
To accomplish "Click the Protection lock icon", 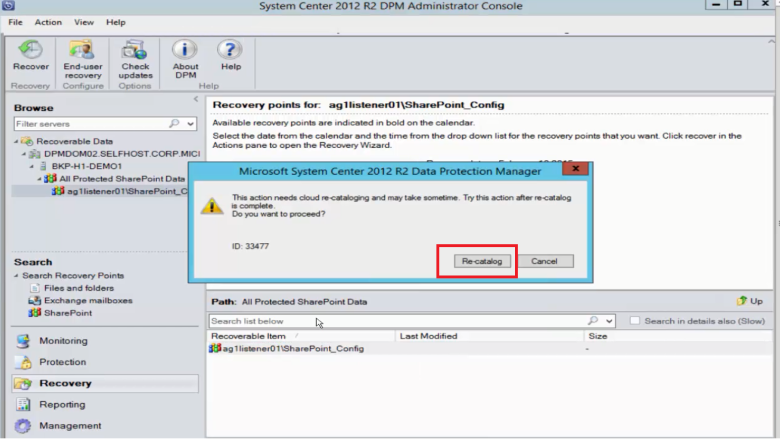I will click(x=23, y=362).
